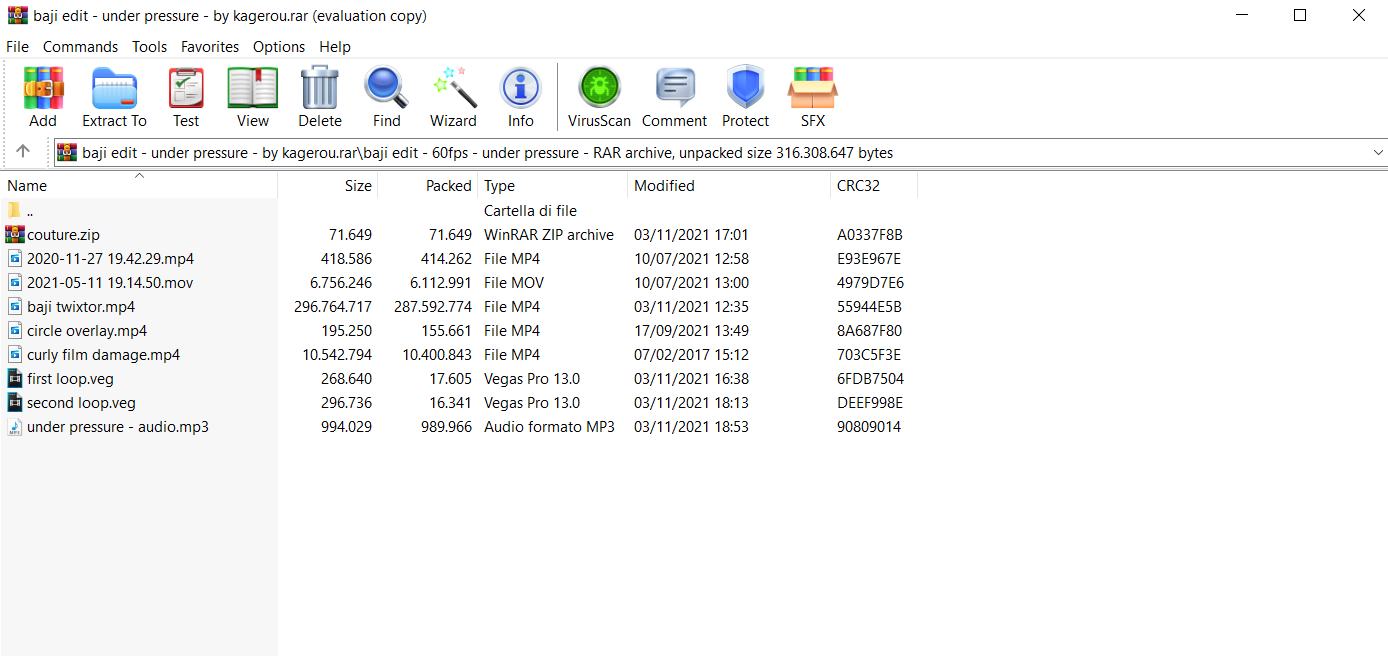Open the Options menu
This screenshot has width=1388, height=656.
(x=279, y=47)
